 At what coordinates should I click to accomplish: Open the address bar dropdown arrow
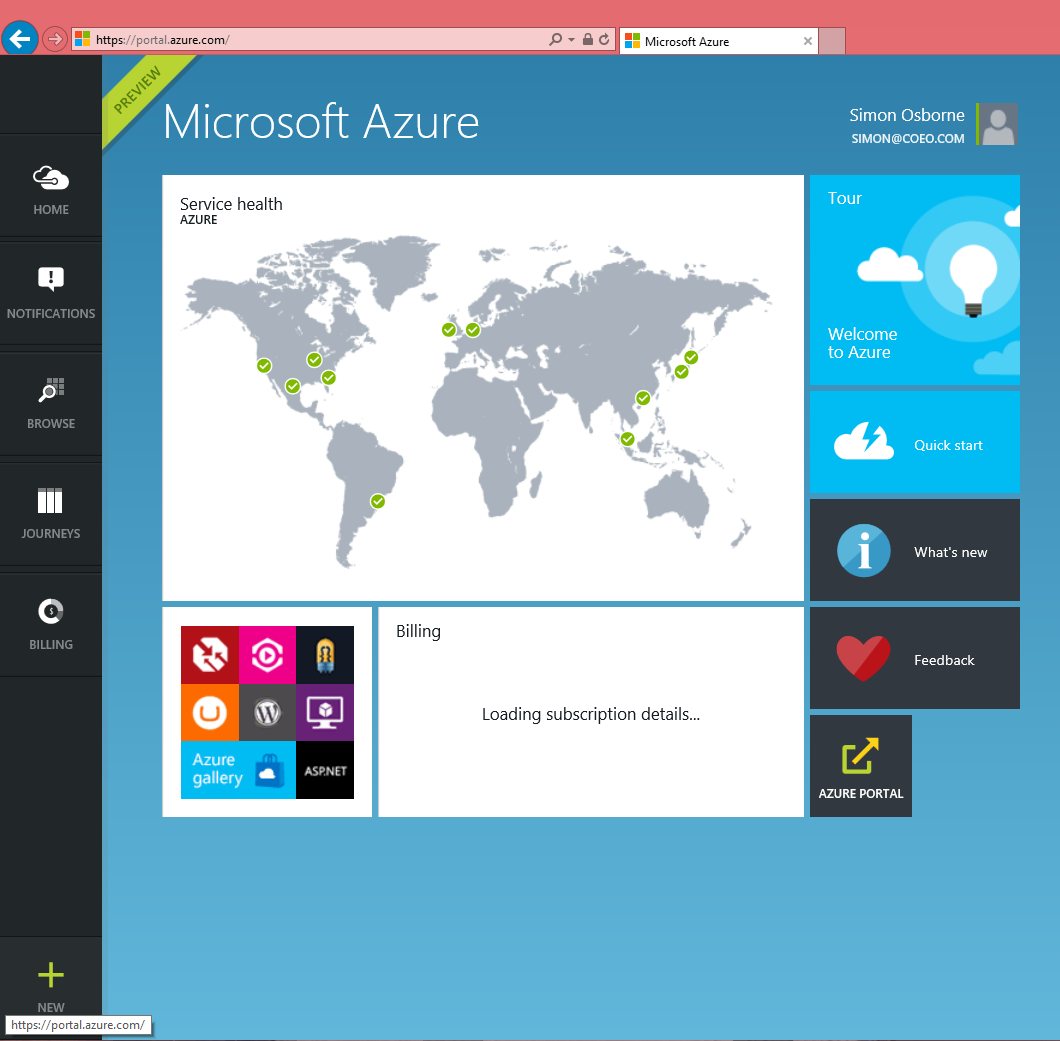click(x=571, y=40)
